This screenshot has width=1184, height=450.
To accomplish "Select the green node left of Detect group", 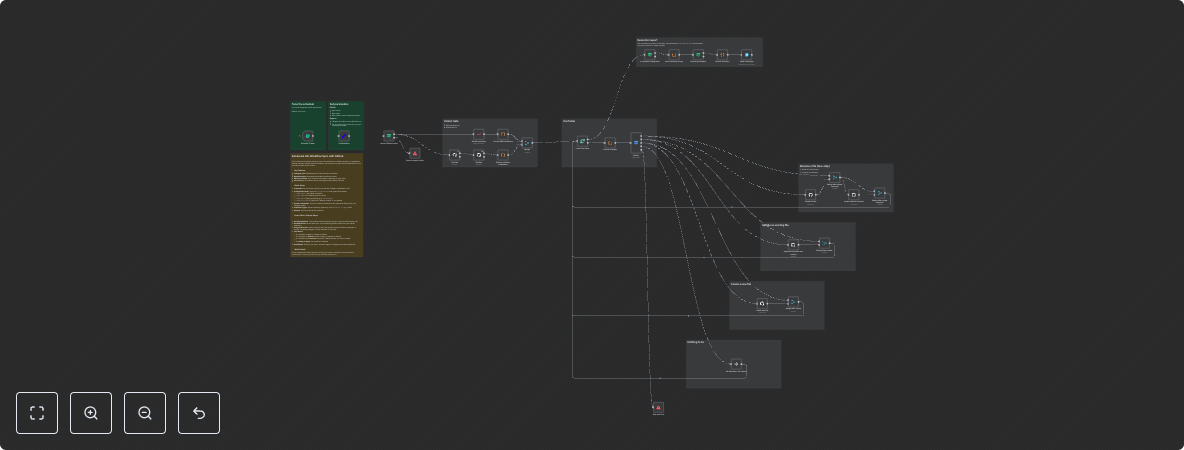I will [389, 136].
